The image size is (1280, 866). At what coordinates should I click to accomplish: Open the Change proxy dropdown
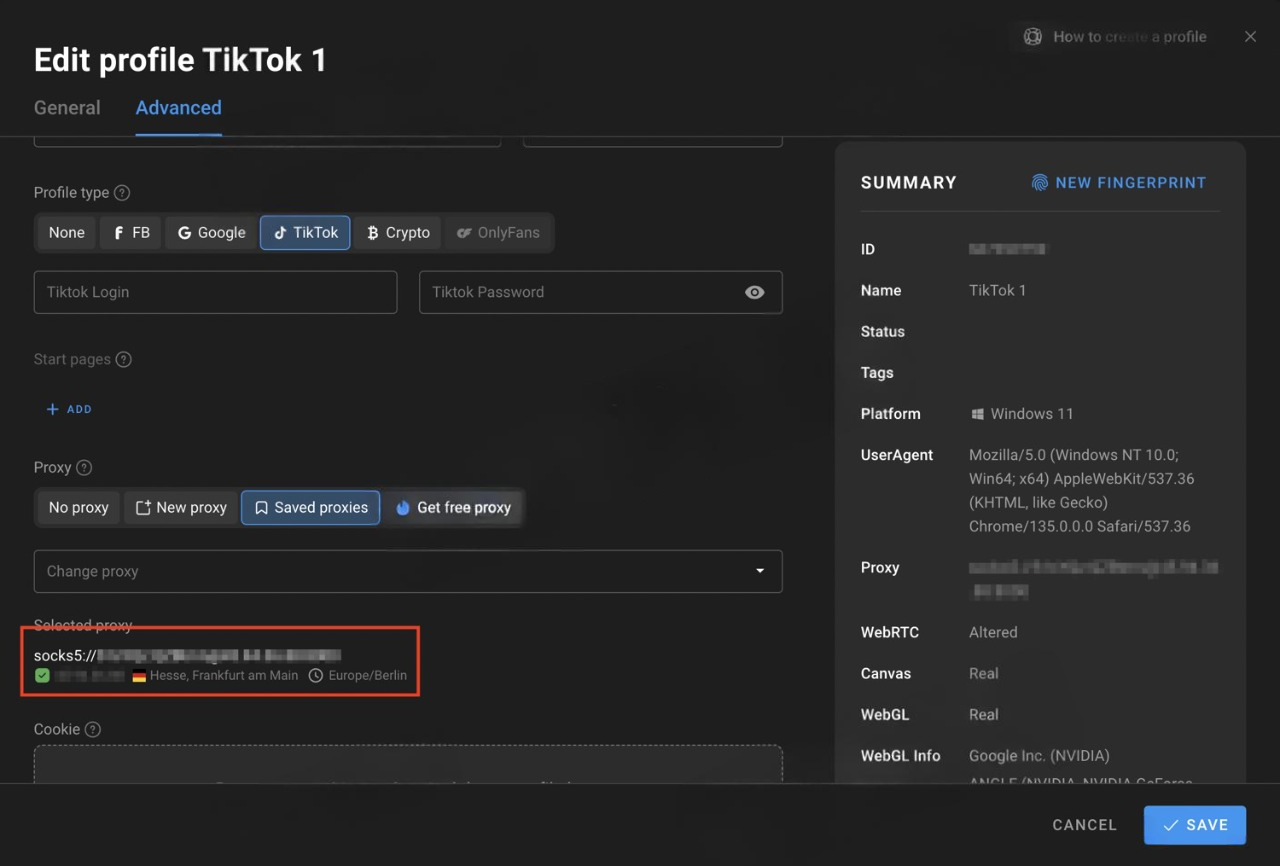coord(408,571)
